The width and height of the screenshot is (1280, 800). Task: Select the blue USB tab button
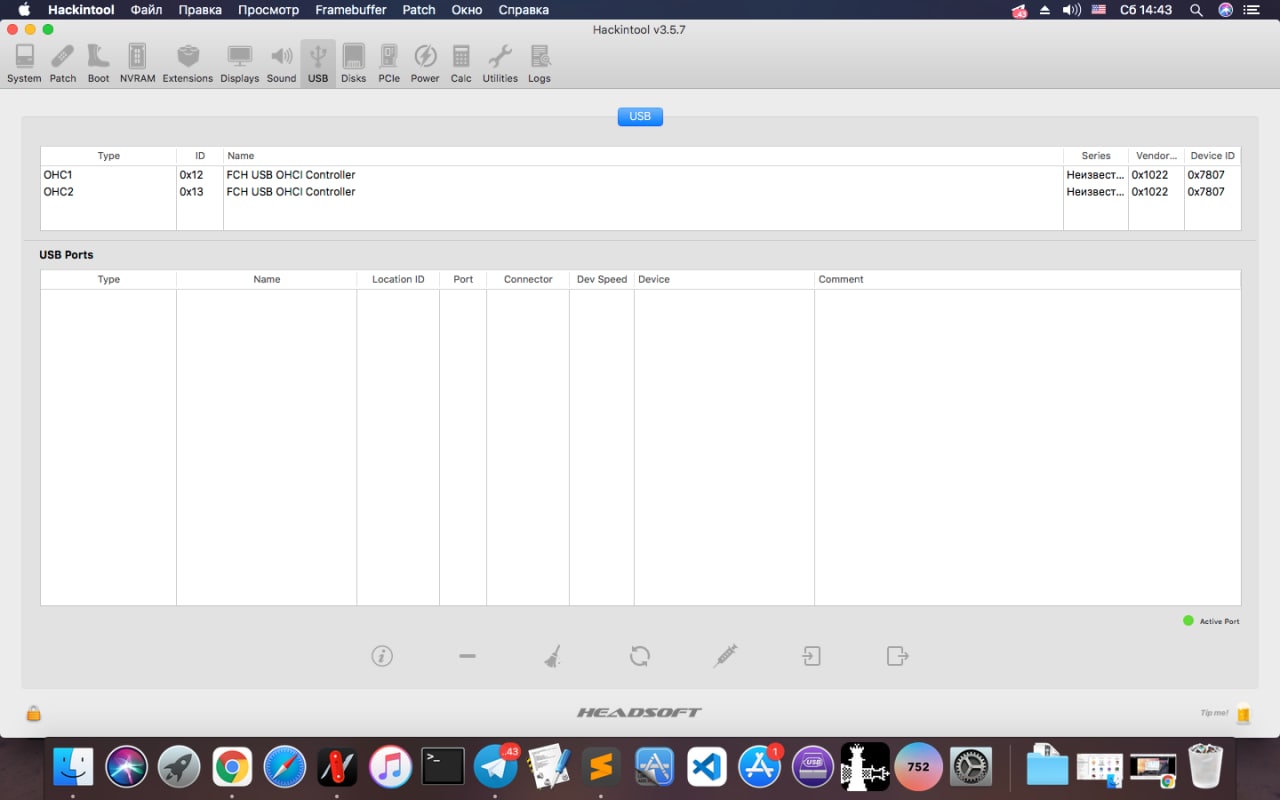click(x=640, y=116)
